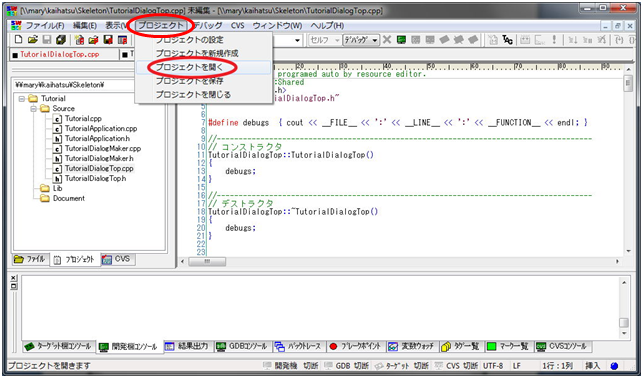Click the console panel vertical scrollbar thumb
The height and width of the screenshot is (378, 643).
click(624, 322)
